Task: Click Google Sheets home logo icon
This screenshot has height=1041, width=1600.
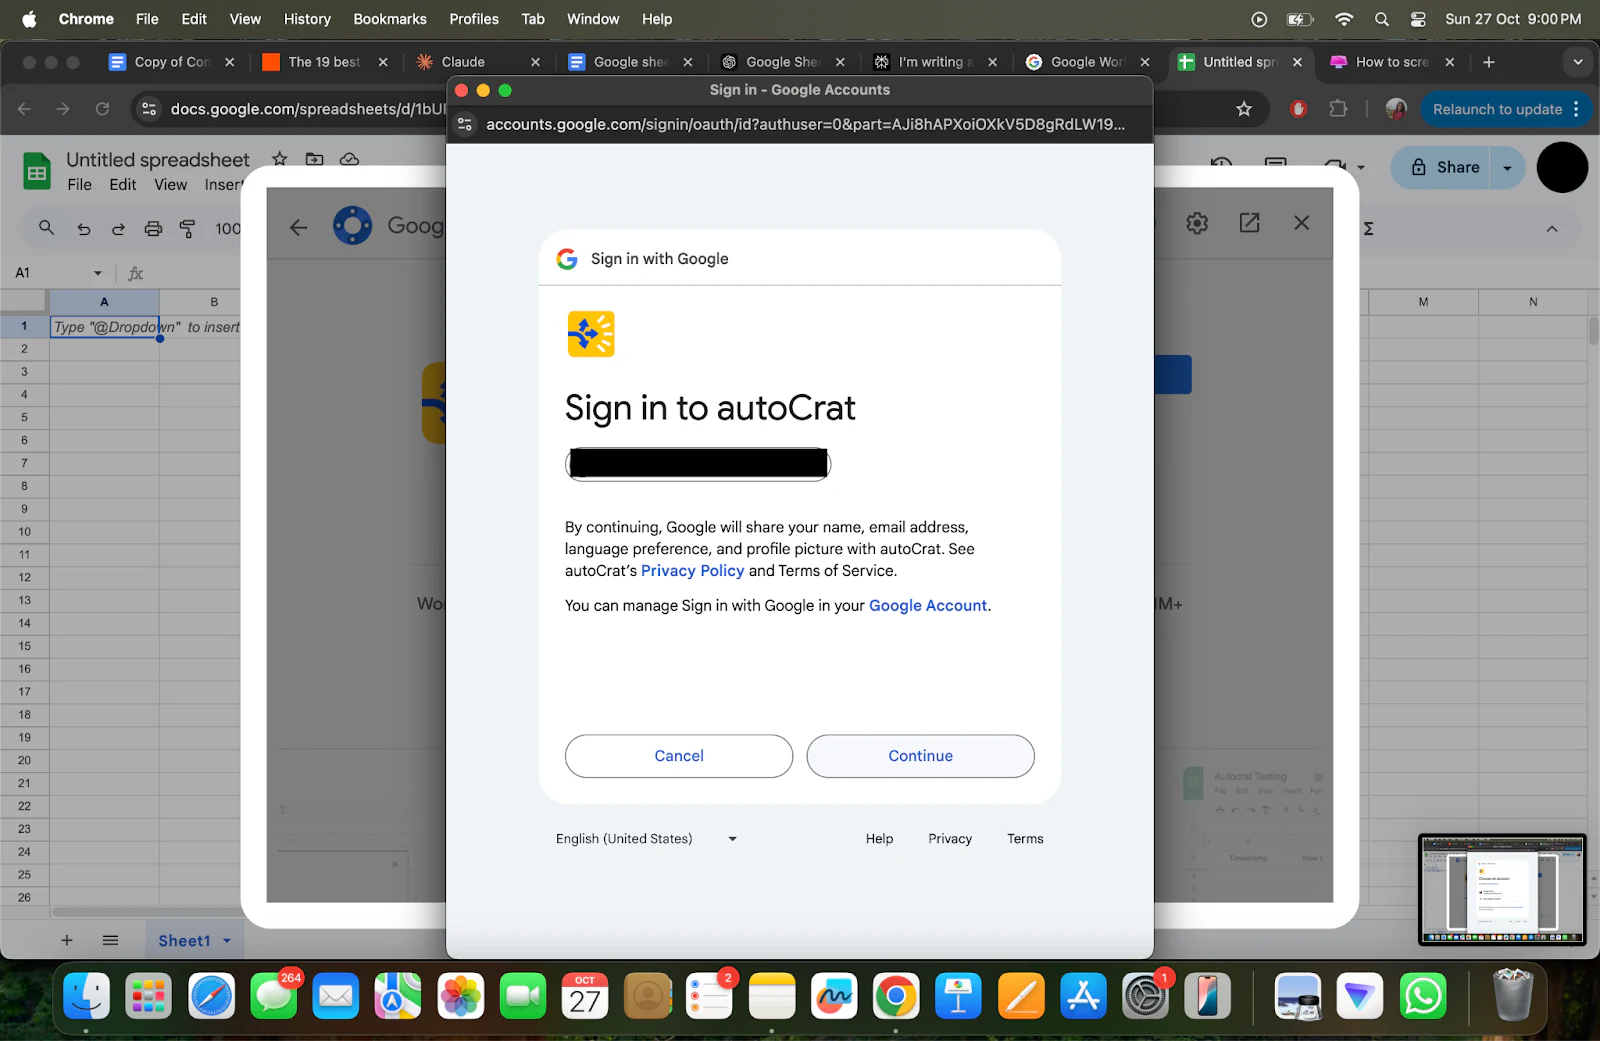Action: pos(37,172)
